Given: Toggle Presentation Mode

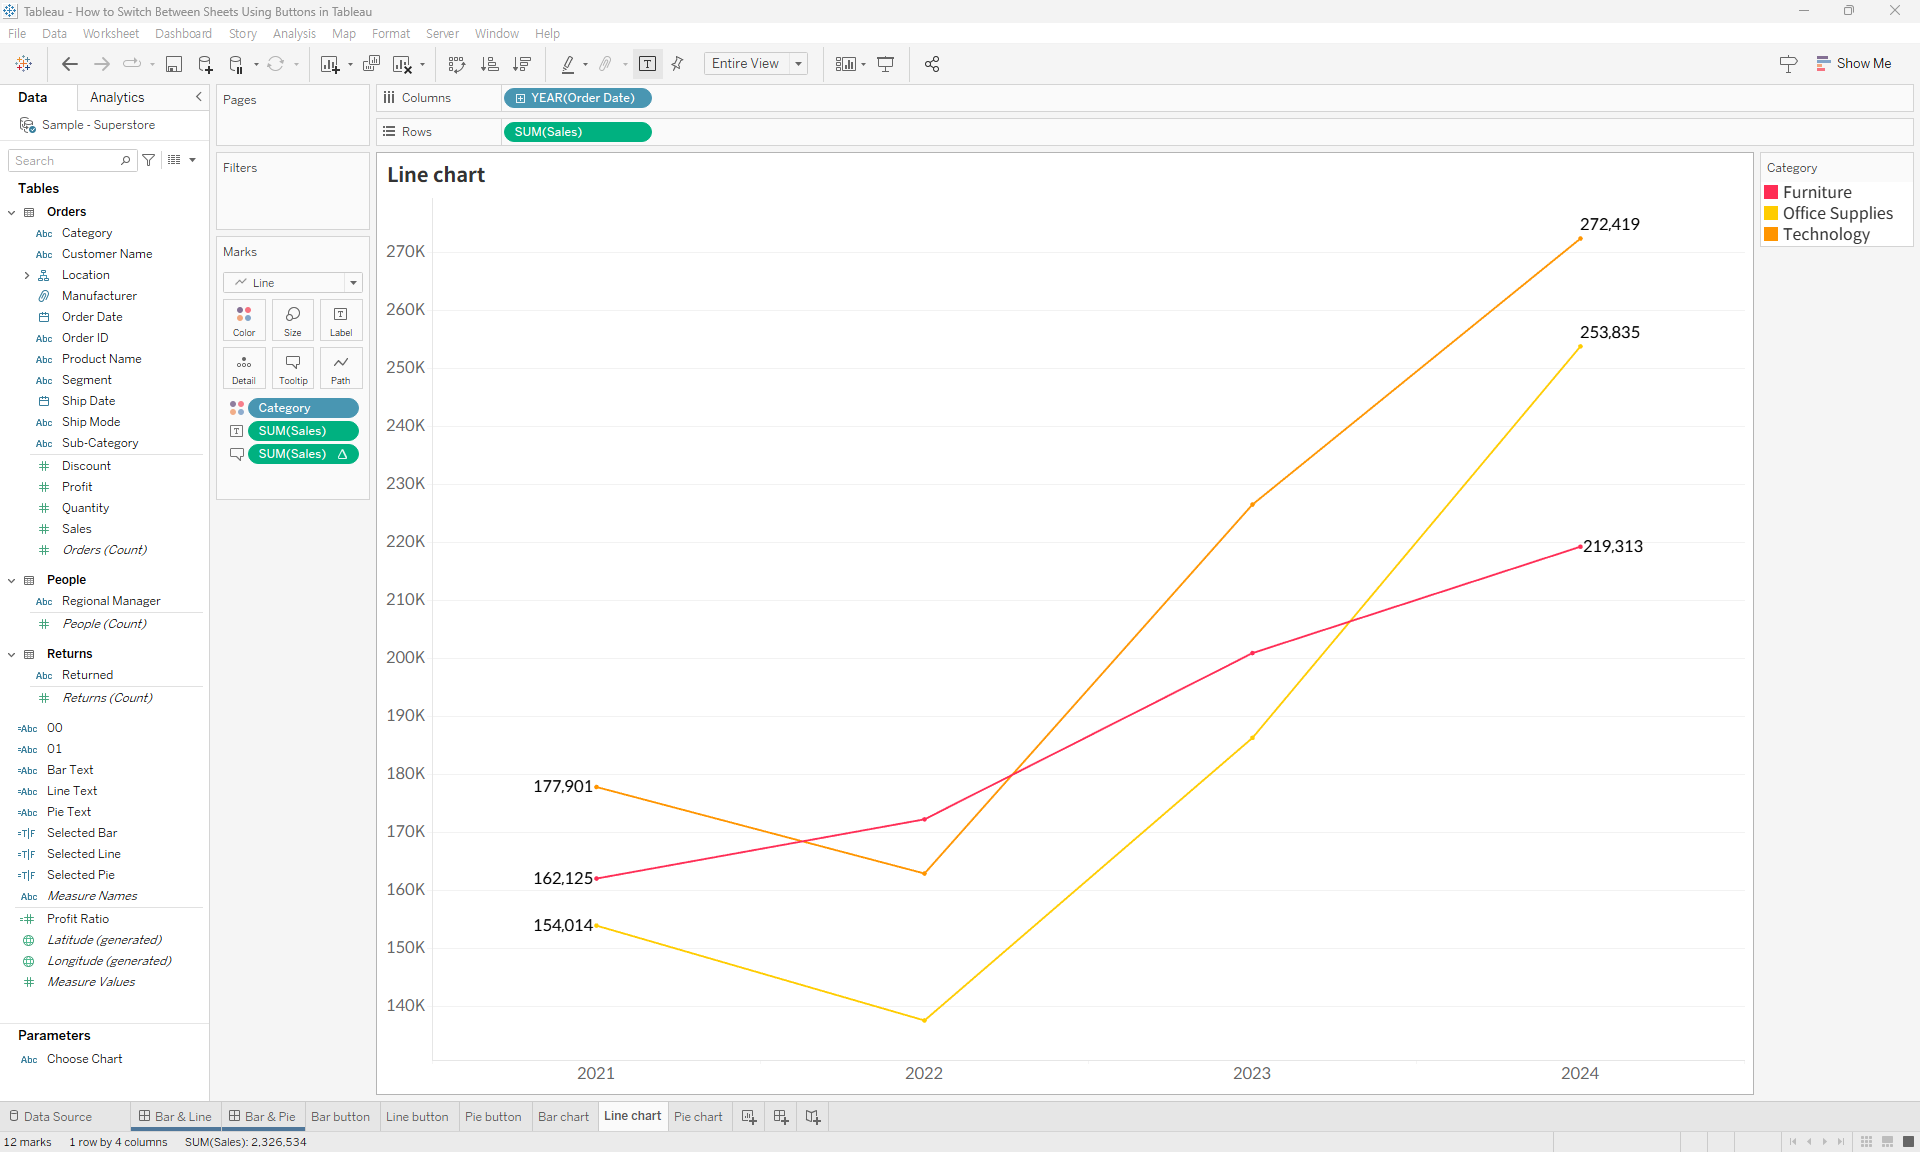Looking at the screenshot, I should (x=886, y=64).
